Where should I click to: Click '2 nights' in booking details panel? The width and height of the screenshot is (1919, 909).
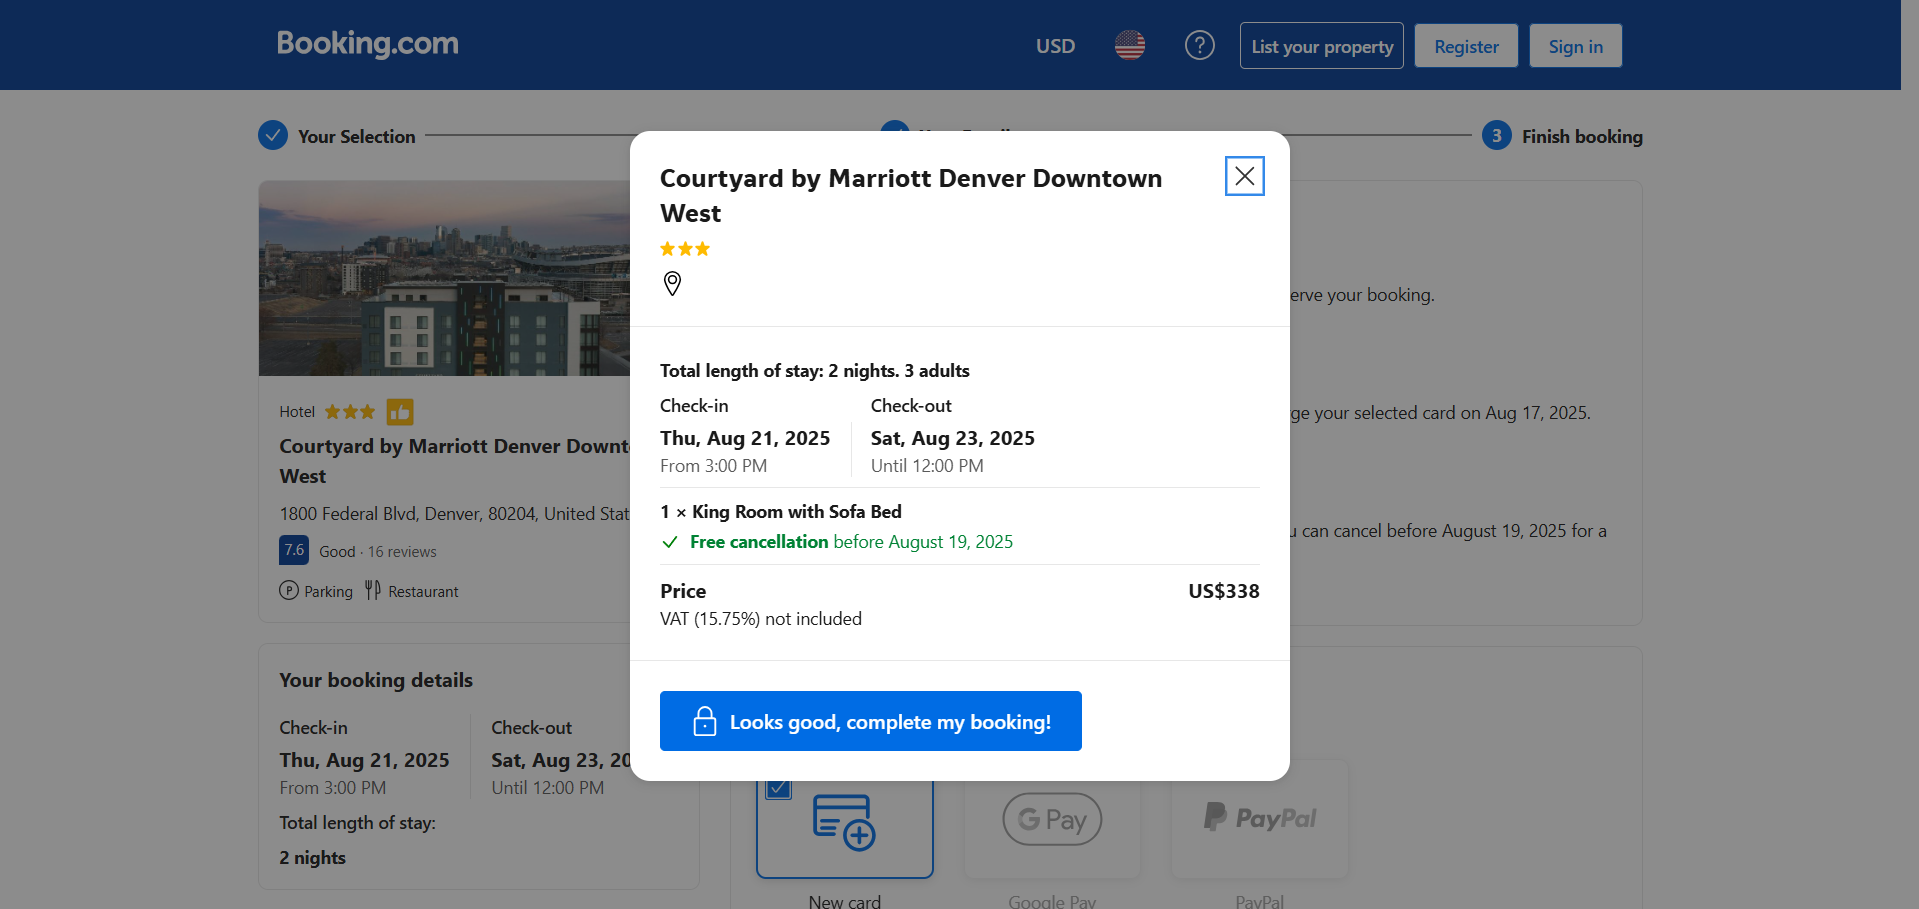click(312, 858)
